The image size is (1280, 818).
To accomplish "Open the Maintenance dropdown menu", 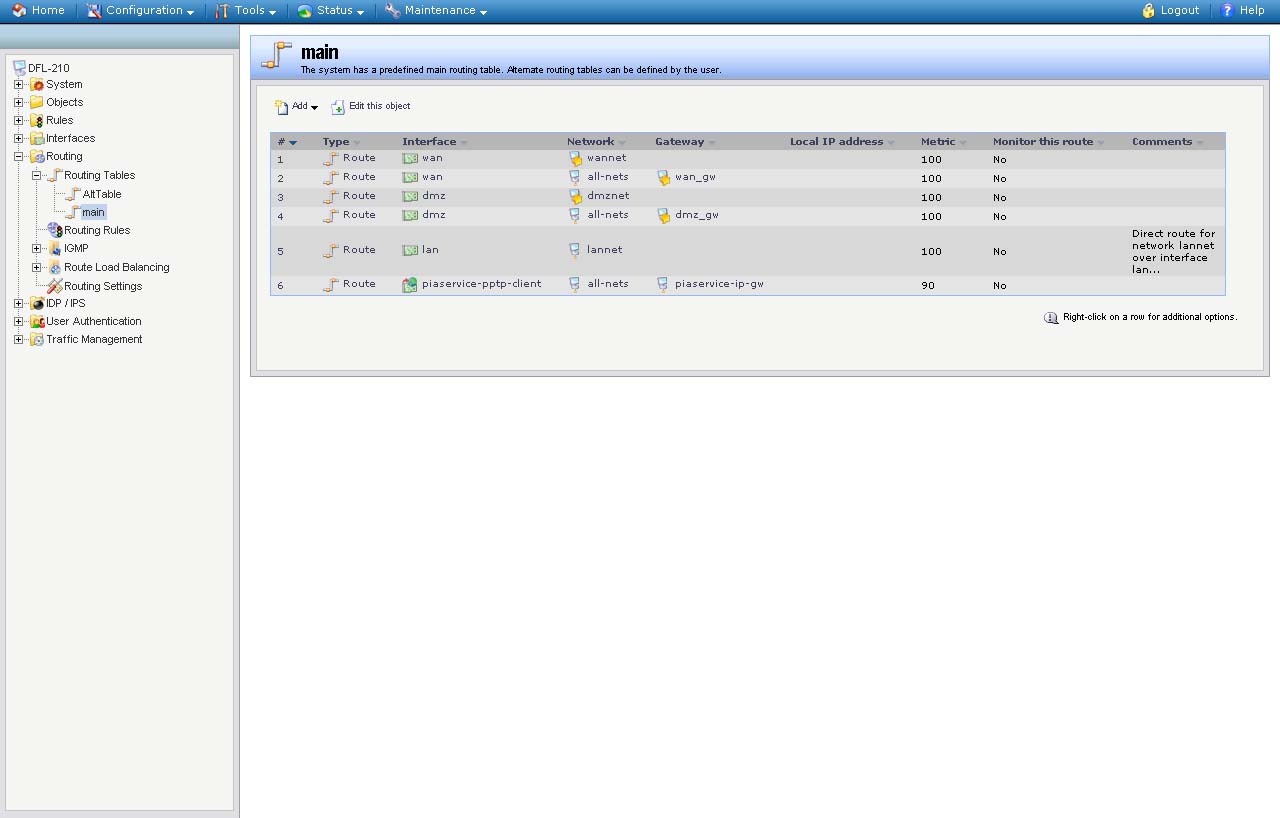I will point(436,10).
